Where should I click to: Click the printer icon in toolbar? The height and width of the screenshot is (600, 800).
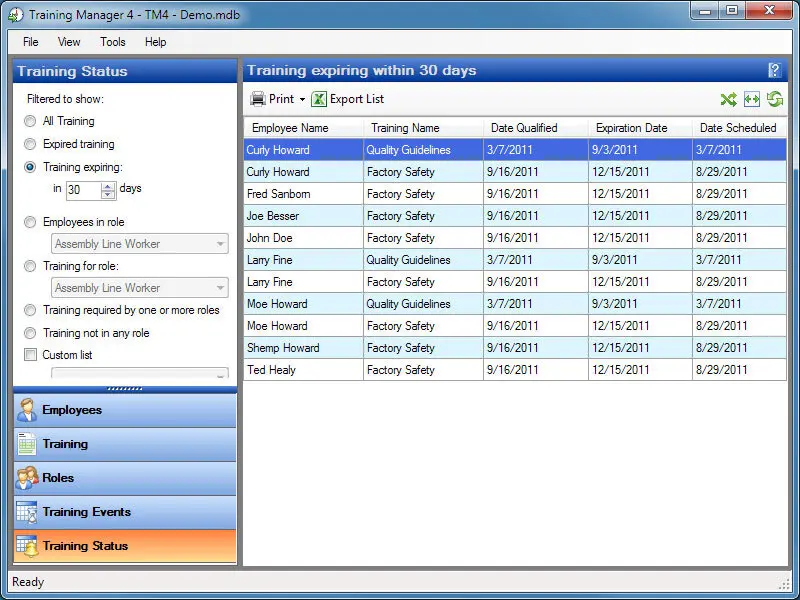[258, 99]
